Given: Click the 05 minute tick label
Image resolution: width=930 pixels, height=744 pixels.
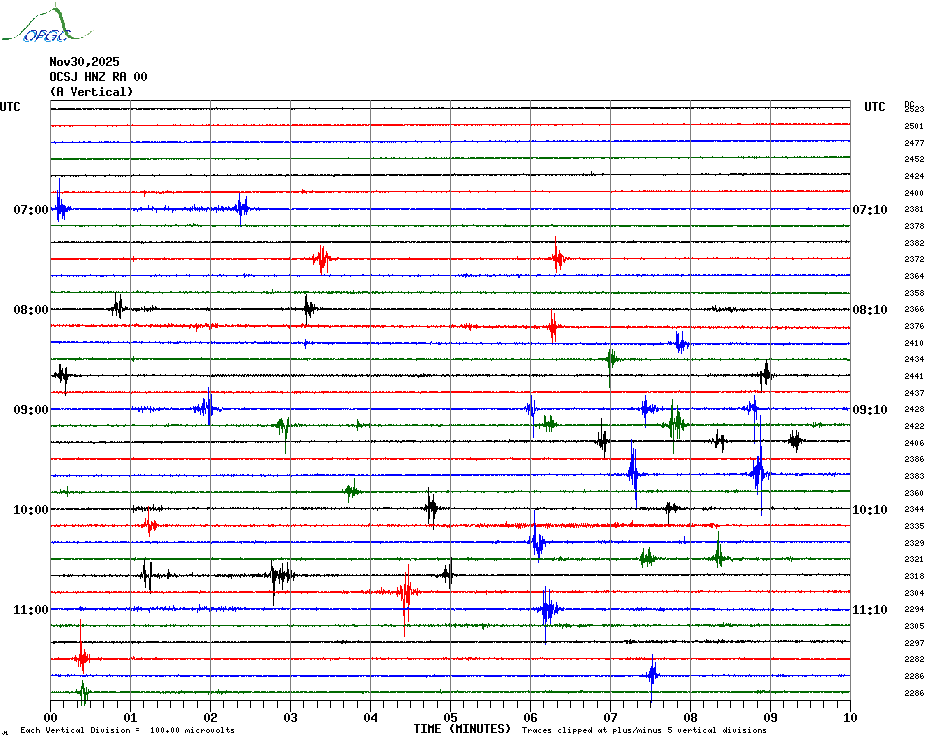Looking at the screenshot, I should click(451, 717).
